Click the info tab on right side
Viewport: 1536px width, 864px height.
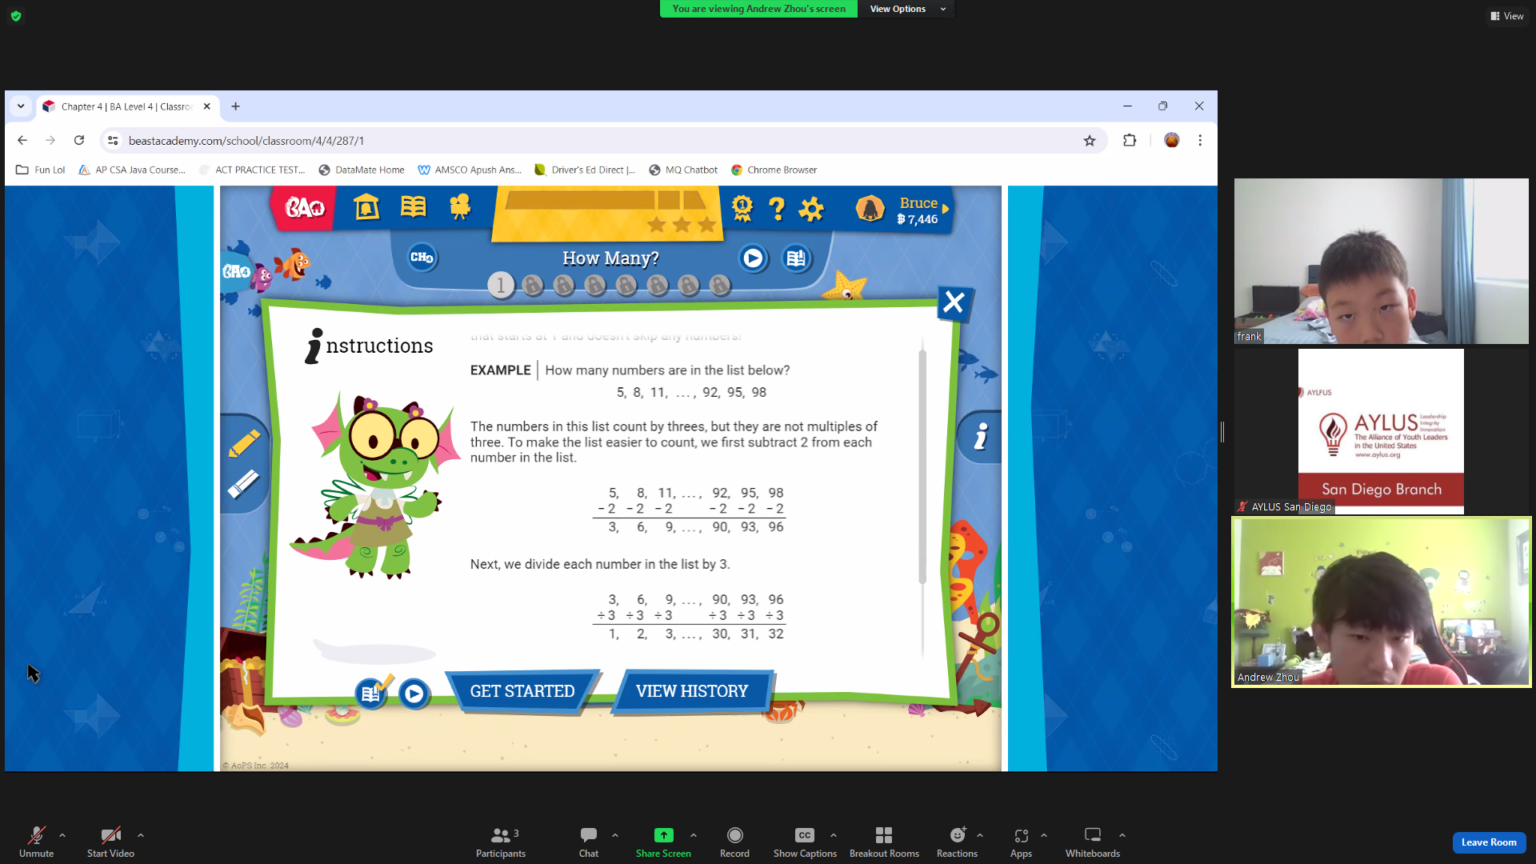coord(981,436)
